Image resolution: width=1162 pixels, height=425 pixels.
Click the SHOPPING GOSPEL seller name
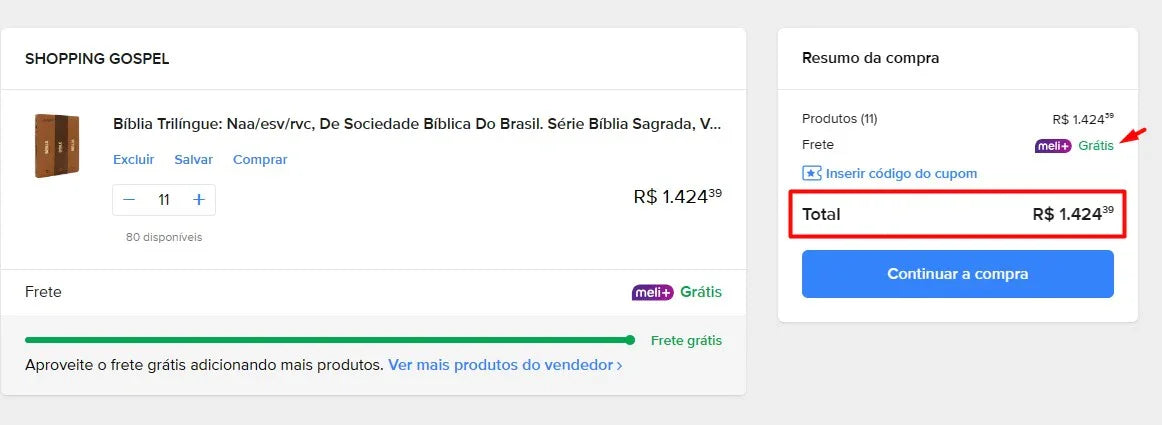pyautogui.click(x=97, y=59)
